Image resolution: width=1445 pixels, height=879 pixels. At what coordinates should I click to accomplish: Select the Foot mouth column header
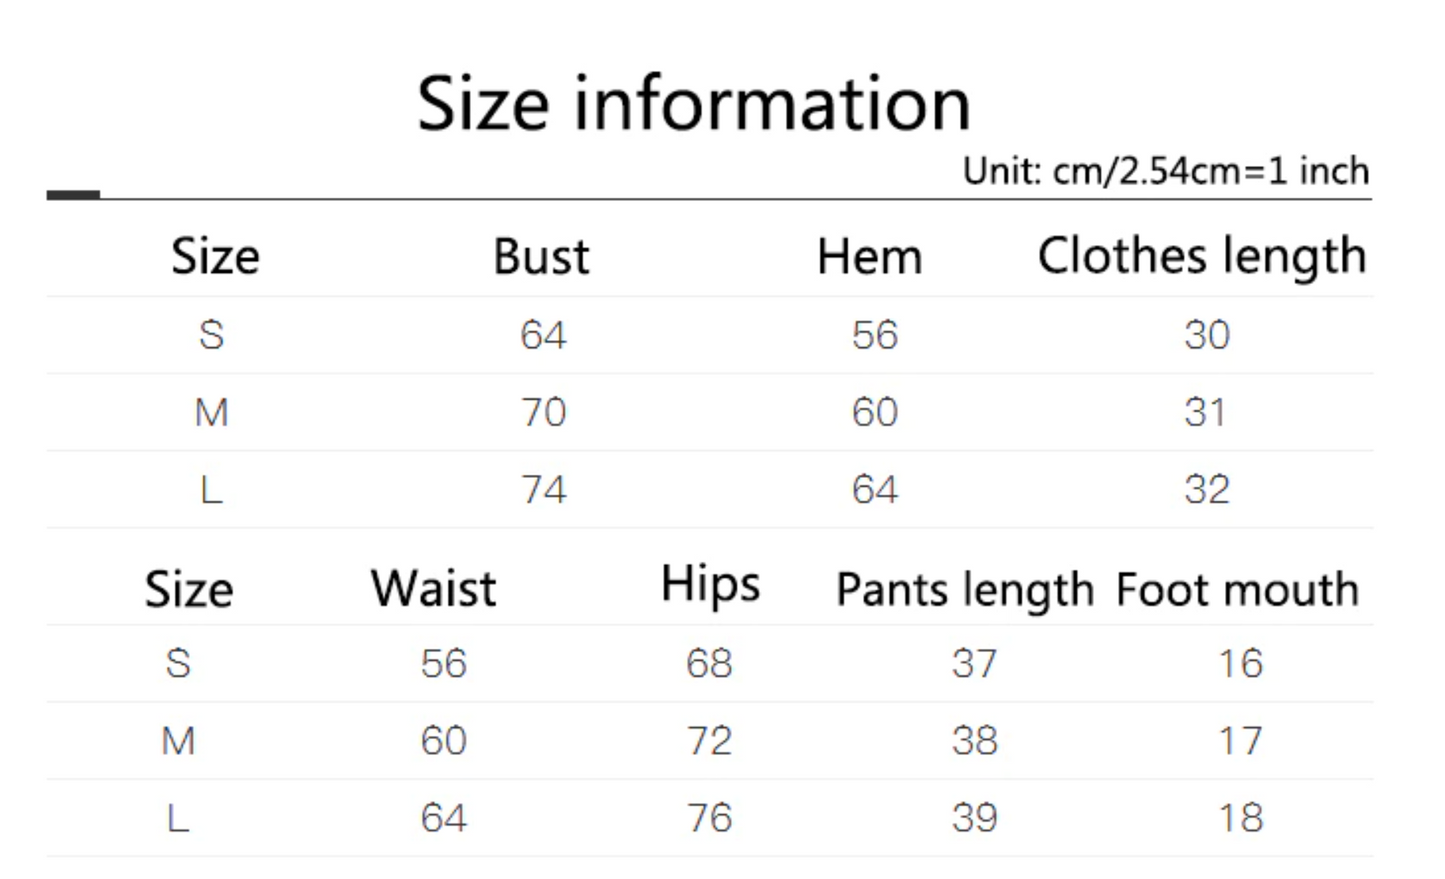coord(1237,589)
